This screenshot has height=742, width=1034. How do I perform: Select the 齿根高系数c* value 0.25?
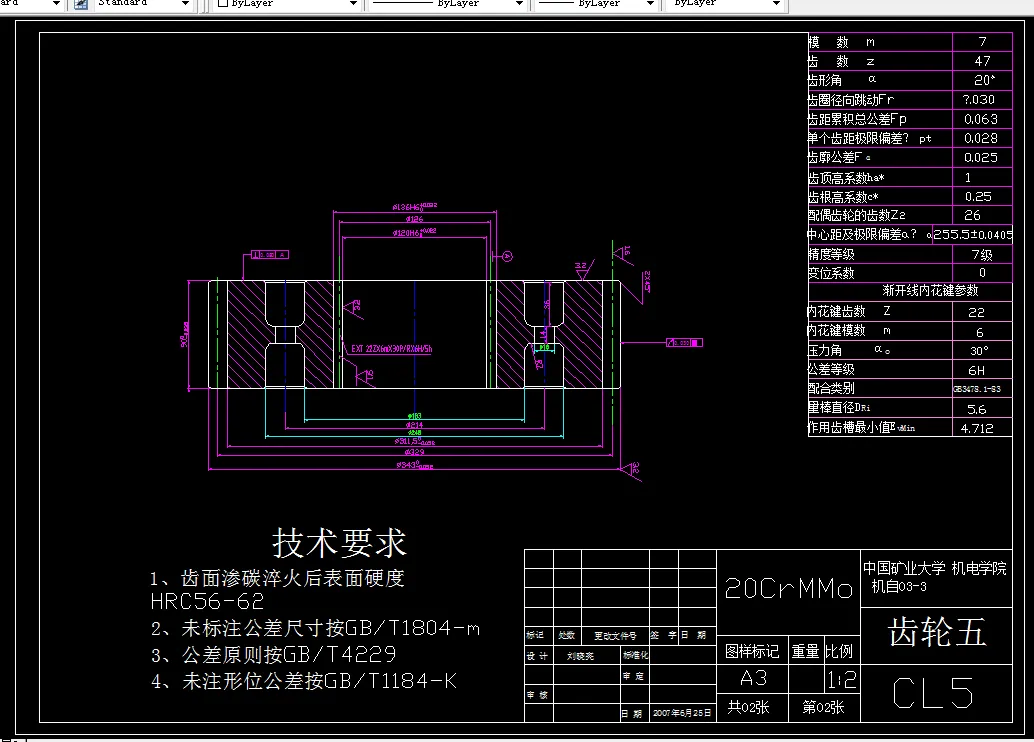click(978, 197)
